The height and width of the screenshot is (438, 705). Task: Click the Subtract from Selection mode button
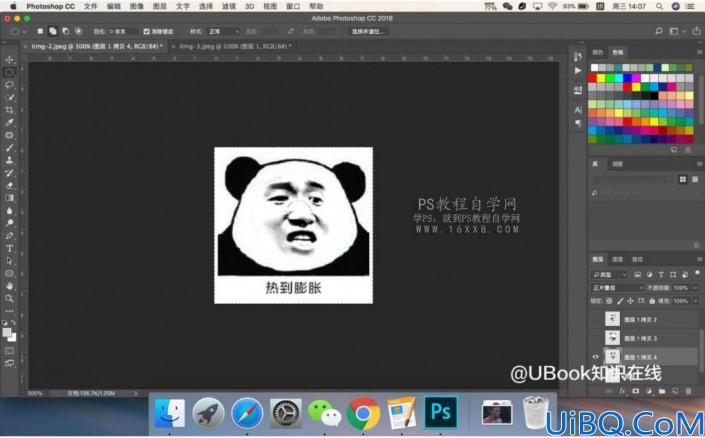click(66, 31)
